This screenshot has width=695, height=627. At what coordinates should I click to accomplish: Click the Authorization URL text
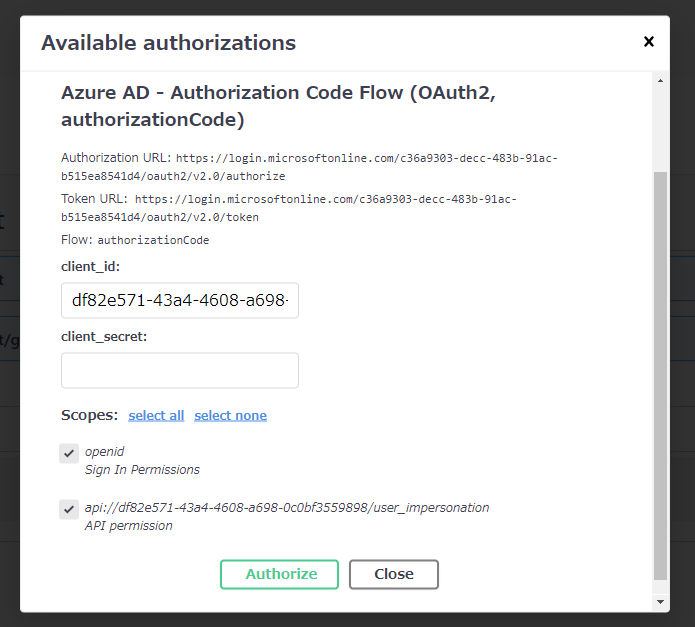pyautogui.click(x=309, y=167)
